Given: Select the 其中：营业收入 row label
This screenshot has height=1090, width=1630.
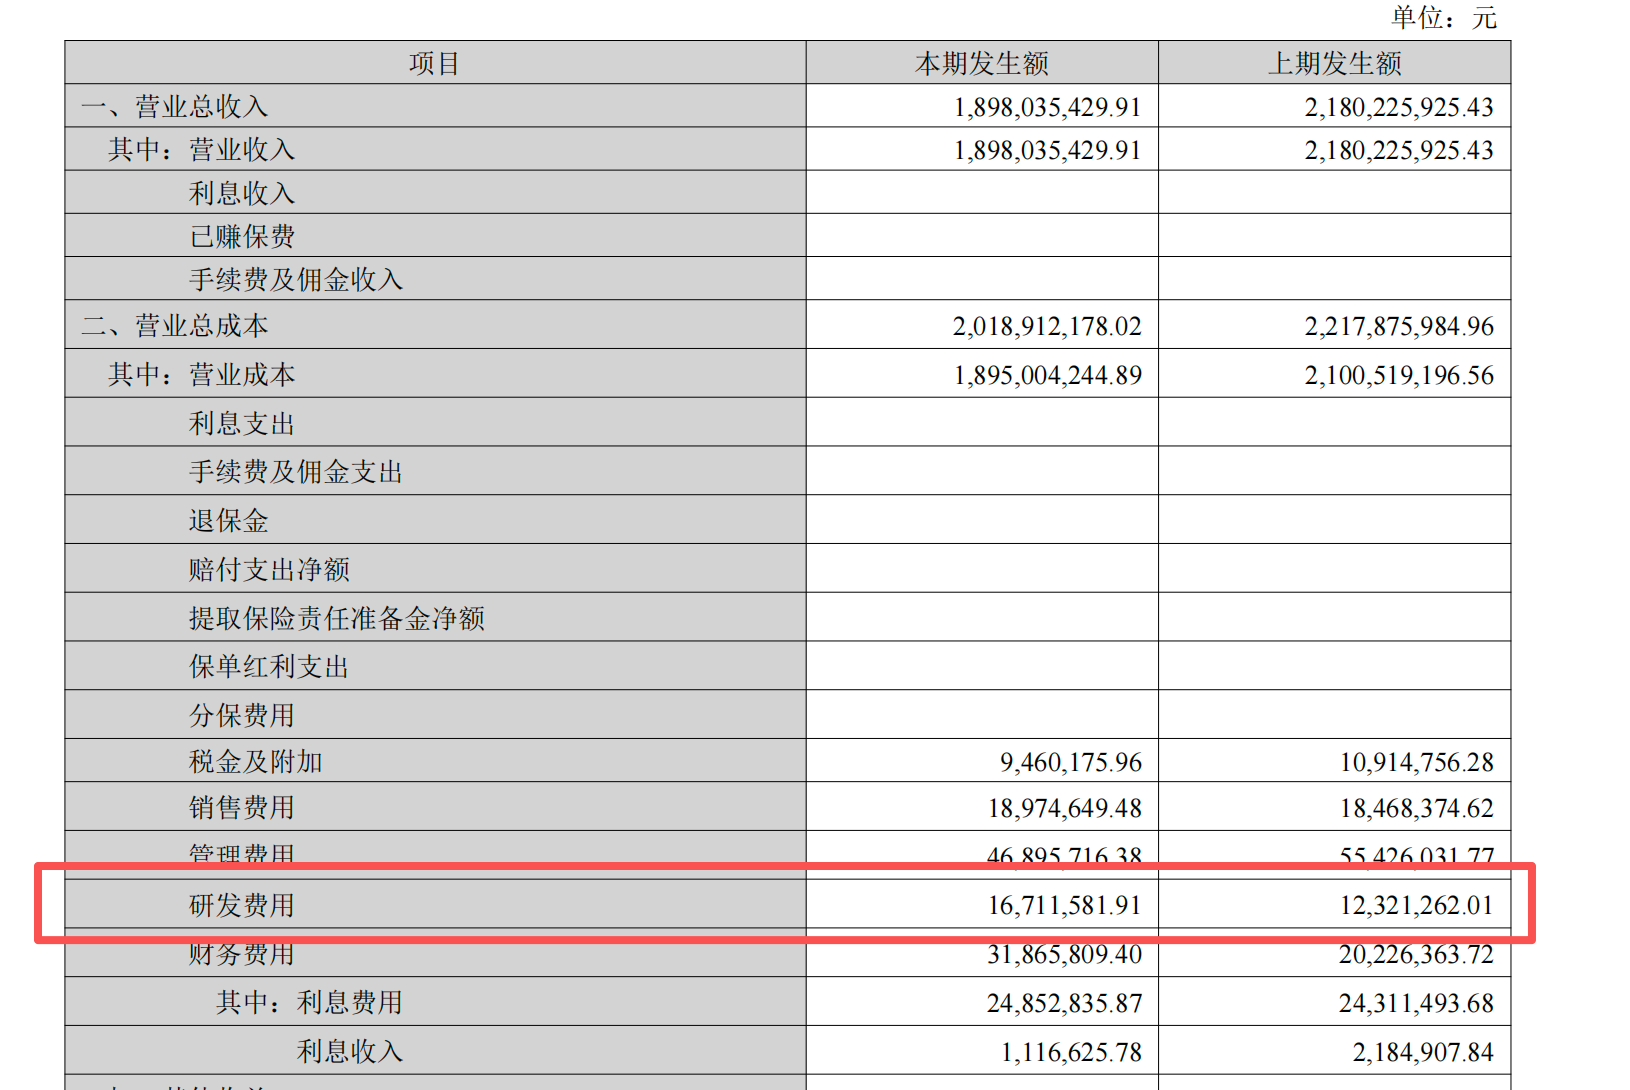Looking at the screenshot, I should [x=201, y=149].
